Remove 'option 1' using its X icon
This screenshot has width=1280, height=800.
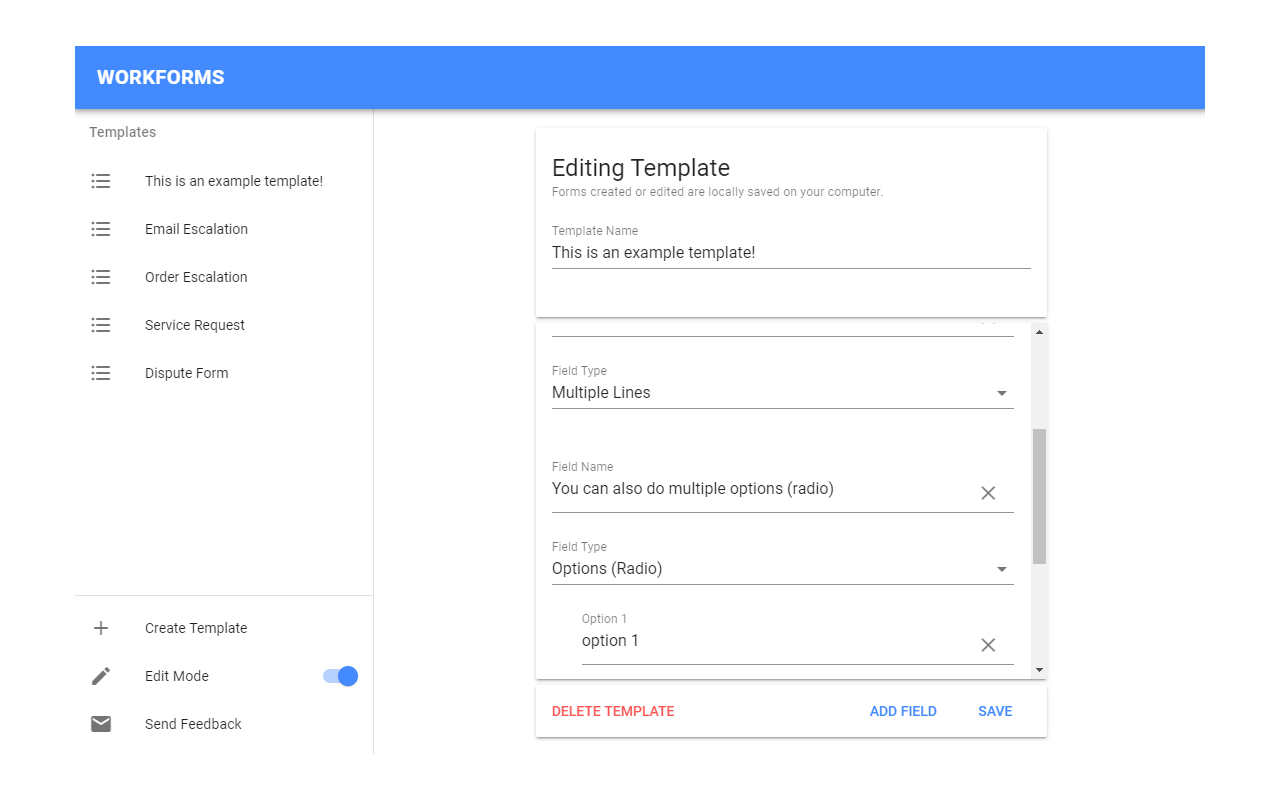tap(988, 645)
